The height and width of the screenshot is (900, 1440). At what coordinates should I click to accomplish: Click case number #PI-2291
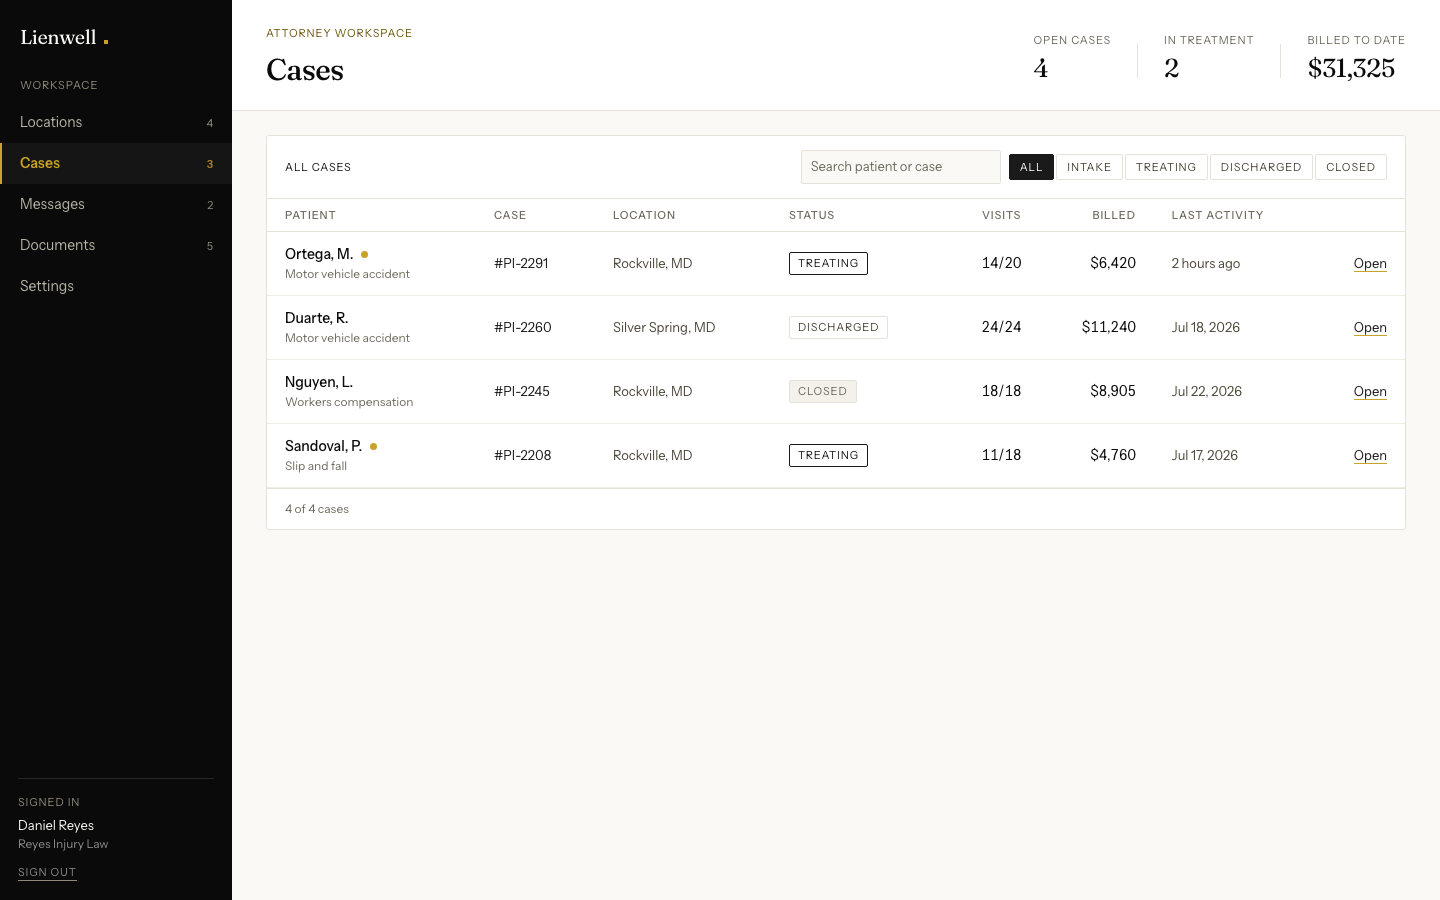[521, 264]
